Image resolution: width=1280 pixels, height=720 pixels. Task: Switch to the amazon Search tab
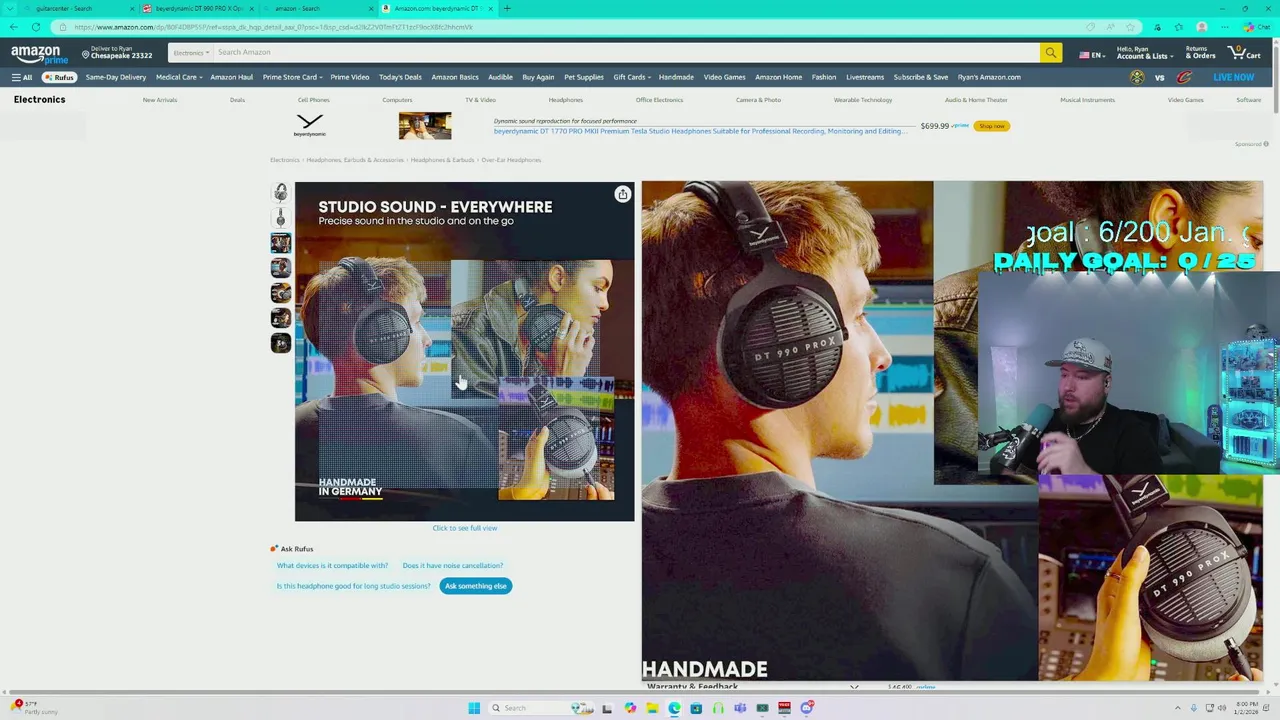point(316,8)
